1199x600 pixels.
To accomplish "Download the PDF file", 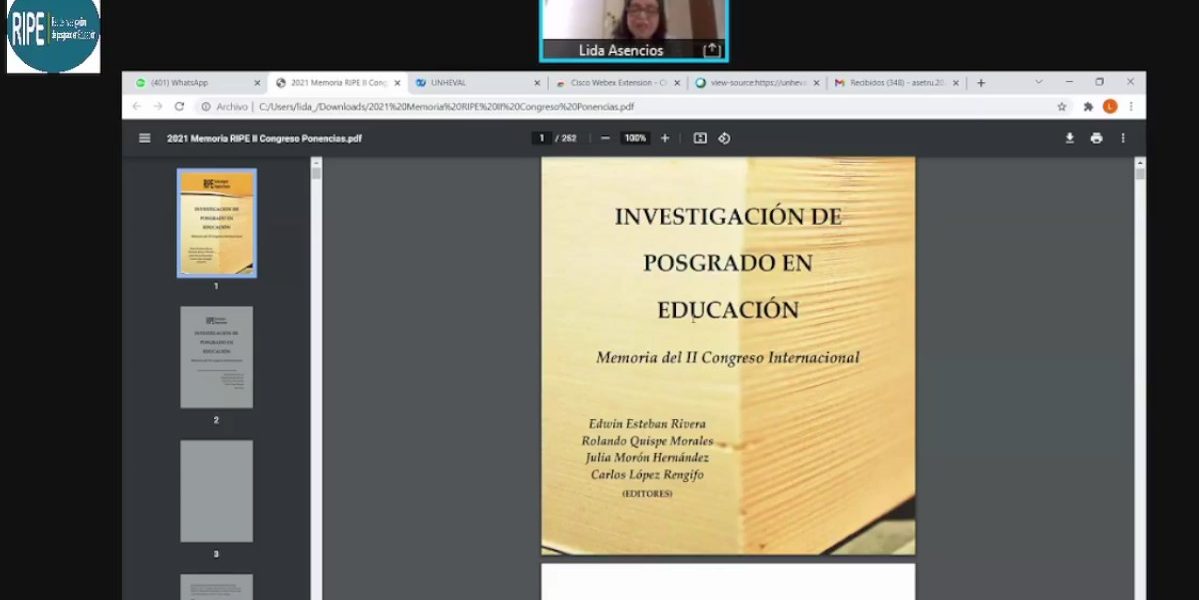I will (1069, 138).
